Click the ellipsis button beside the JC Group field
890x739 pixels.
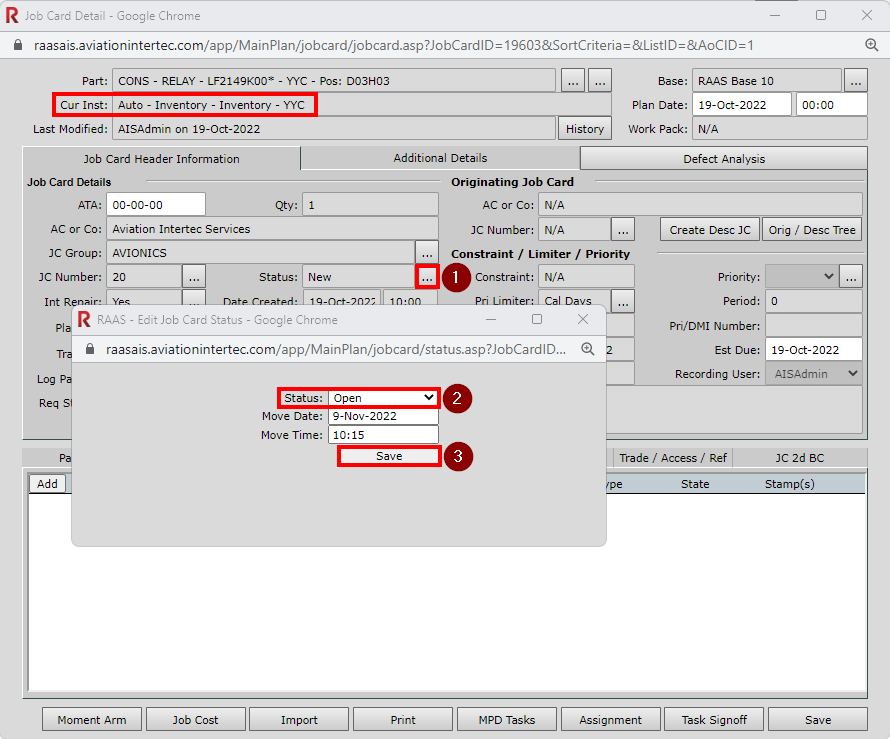[x=427, y=253]
